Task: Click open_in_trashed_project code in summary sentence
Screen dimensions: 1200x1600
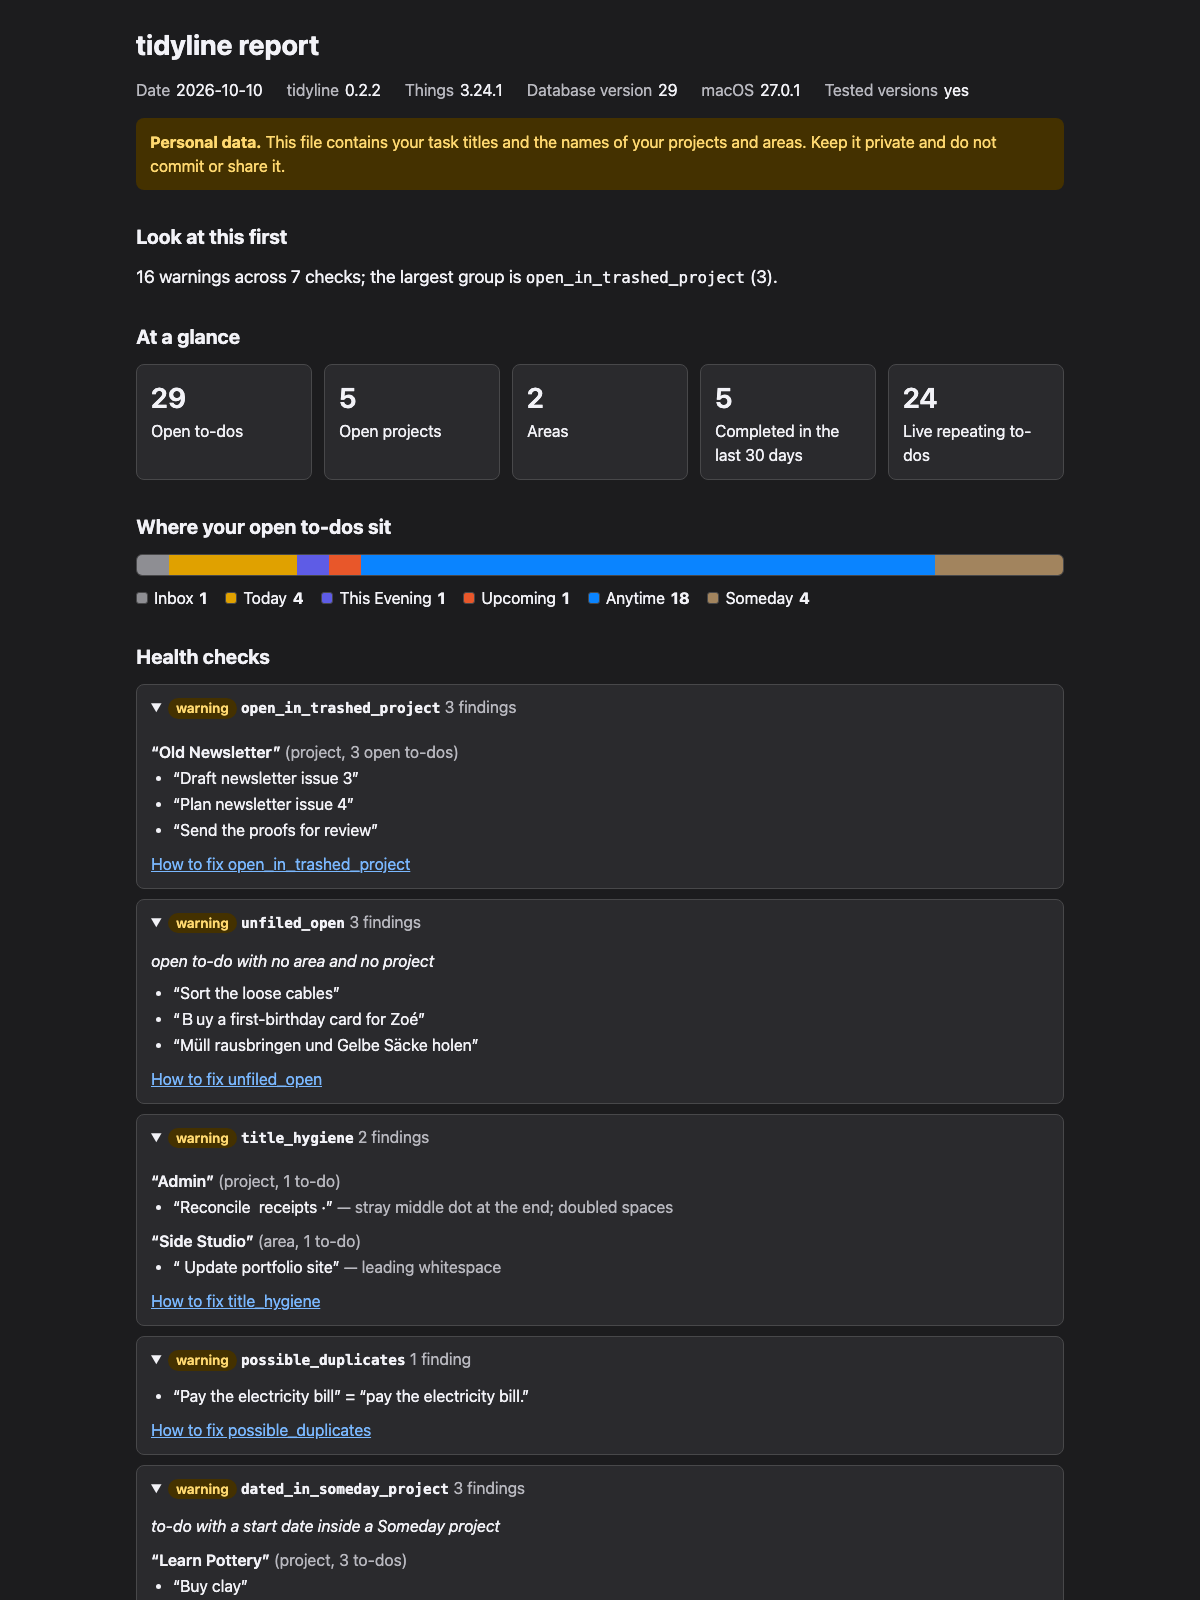Action: (635, 277)
